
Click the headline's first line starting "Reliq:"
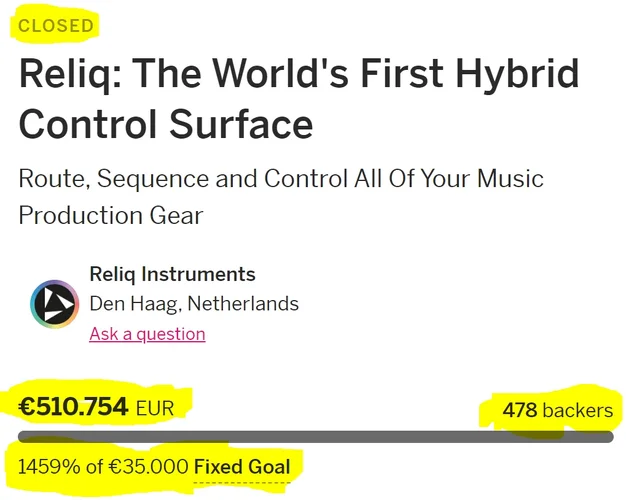[x=298, y=75]
